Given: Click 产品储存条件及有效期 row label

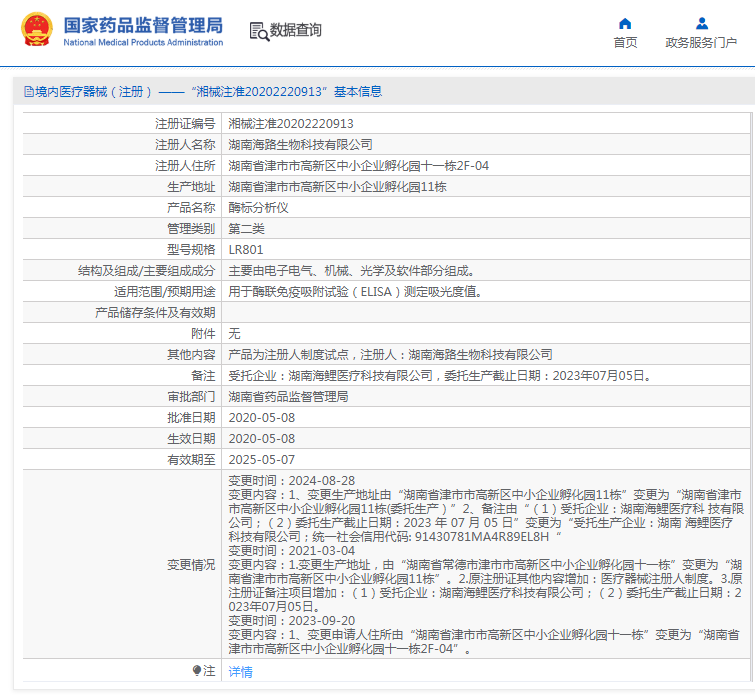Looking at the screenshot, I should tap(155, 313).
